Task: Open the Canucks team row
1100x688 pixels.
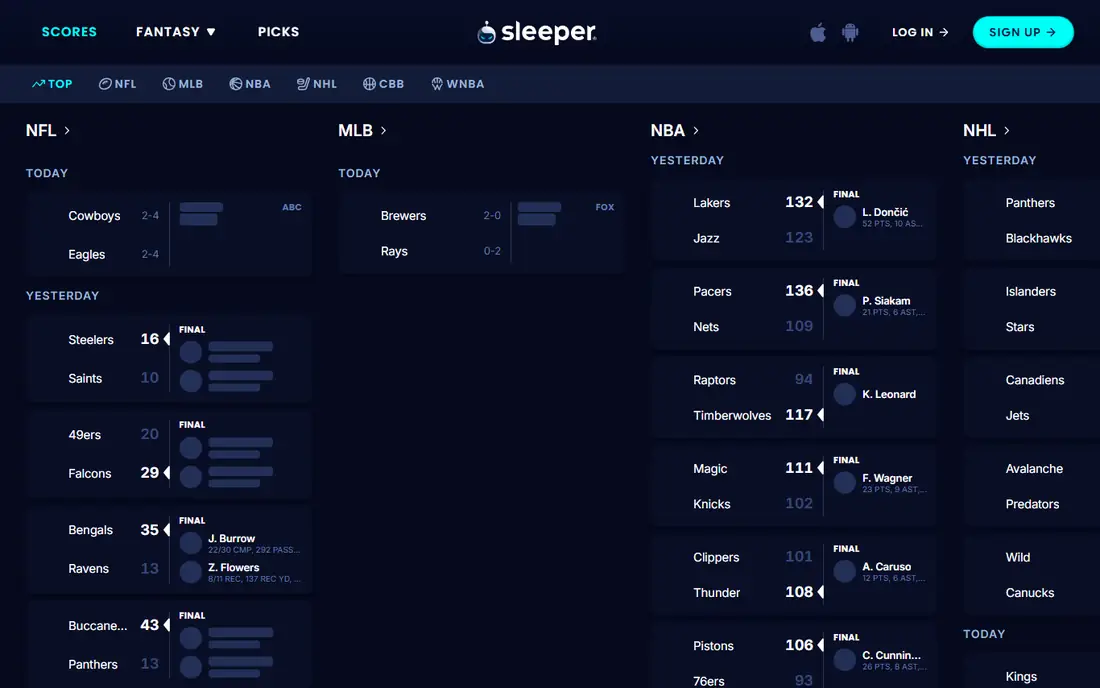Action: click(x=1030, y=593)
